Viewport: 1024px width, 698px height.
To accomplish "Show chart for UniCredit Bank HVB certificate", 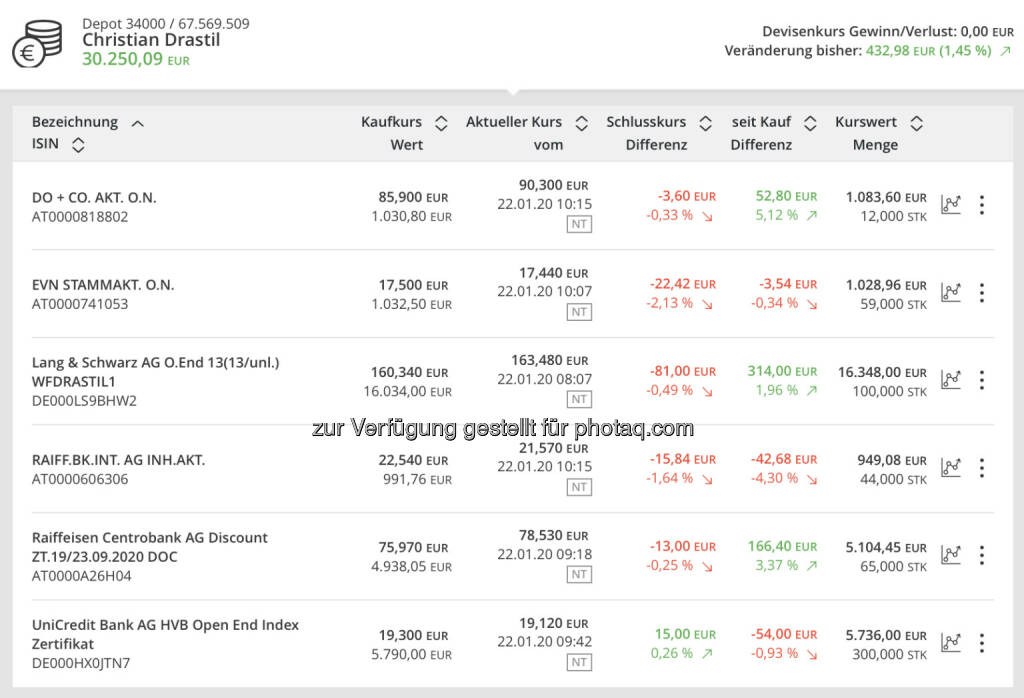I will point(950,642).
